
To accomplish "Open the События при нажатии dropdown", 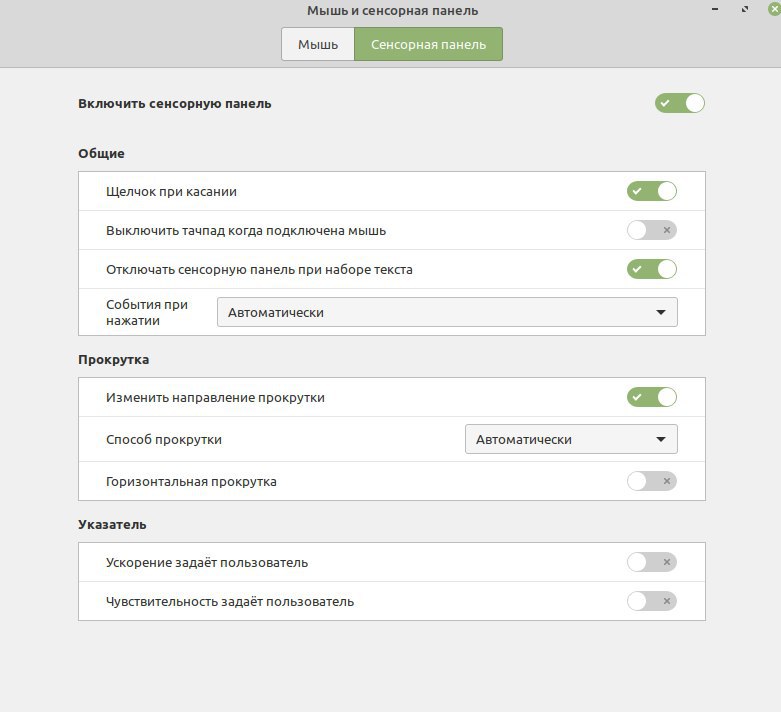I will point(447,312).
